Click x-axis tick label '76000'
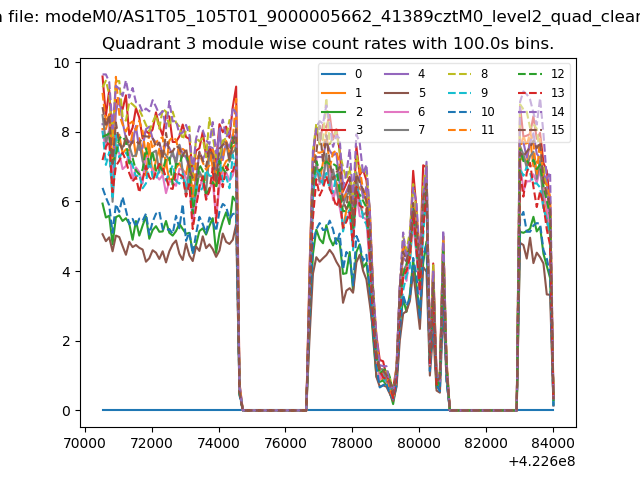This screenshot has width=640, height=480. 286,443
